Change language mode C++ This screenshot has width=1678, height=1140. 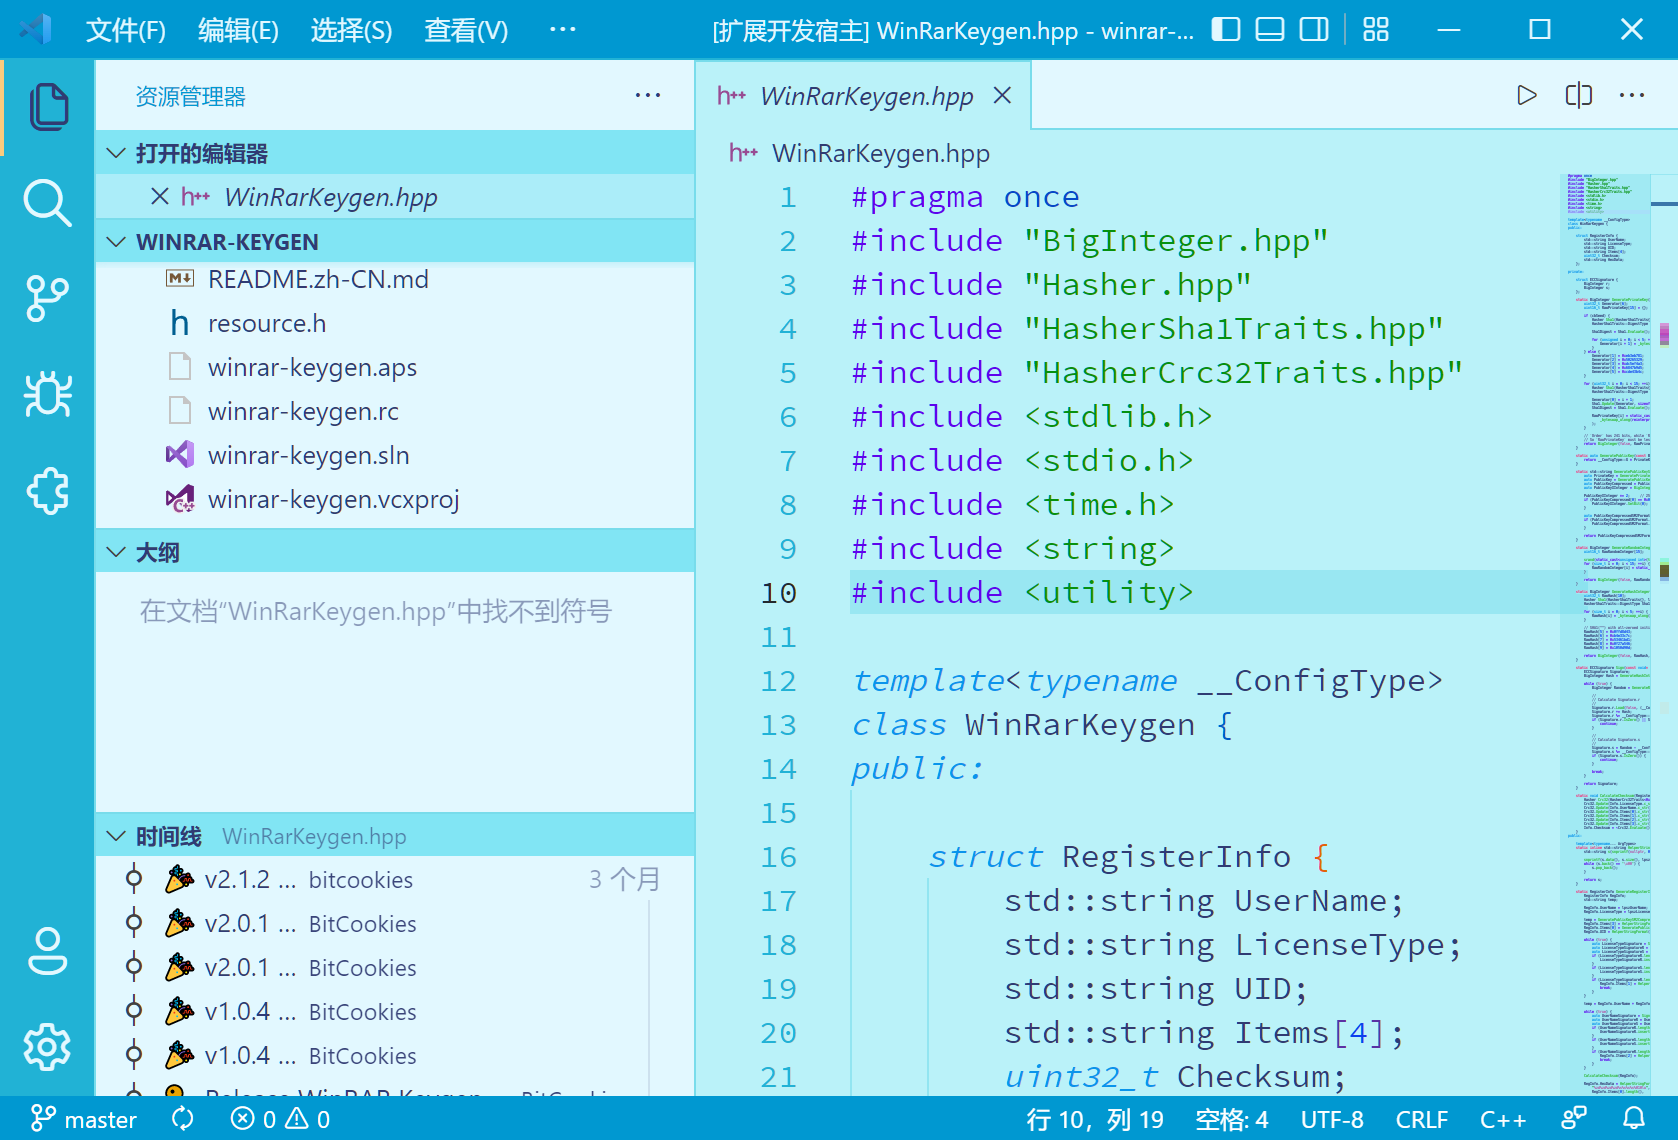[1503, 1119]
